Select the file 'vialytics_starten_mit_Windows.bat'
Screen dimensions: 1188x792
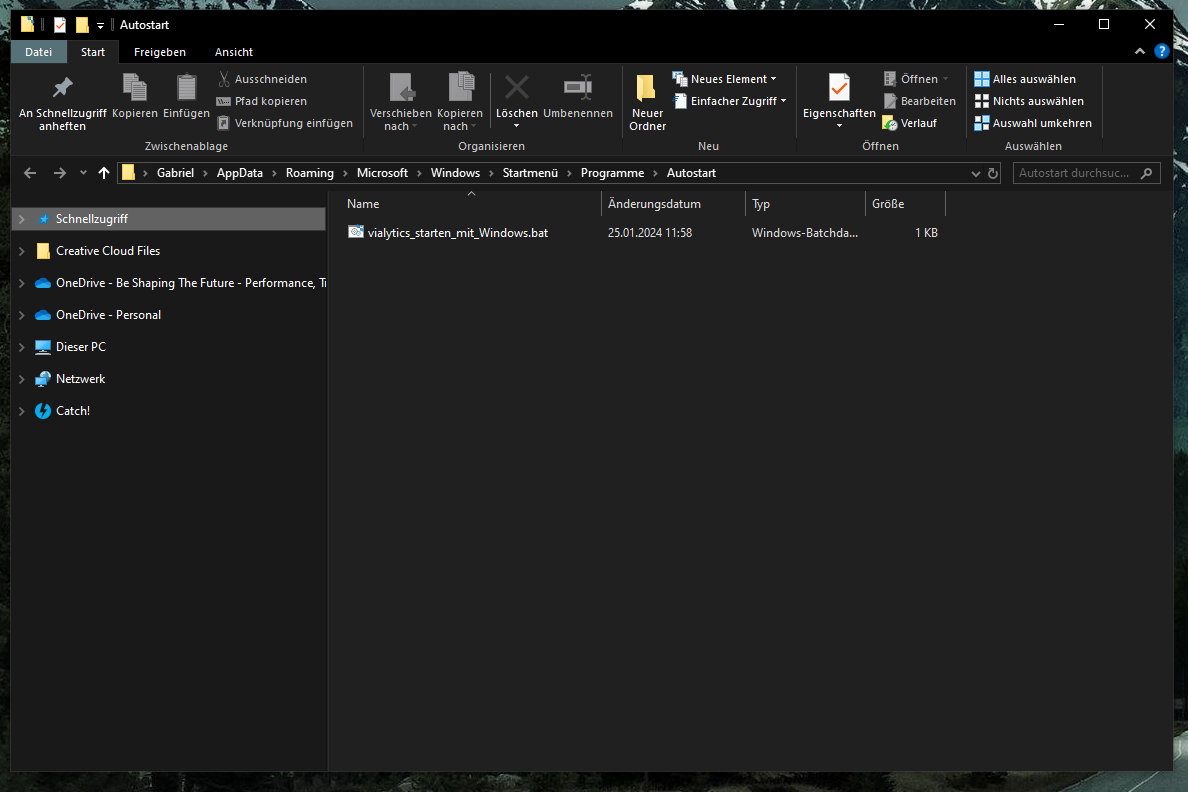coord(456,232)
